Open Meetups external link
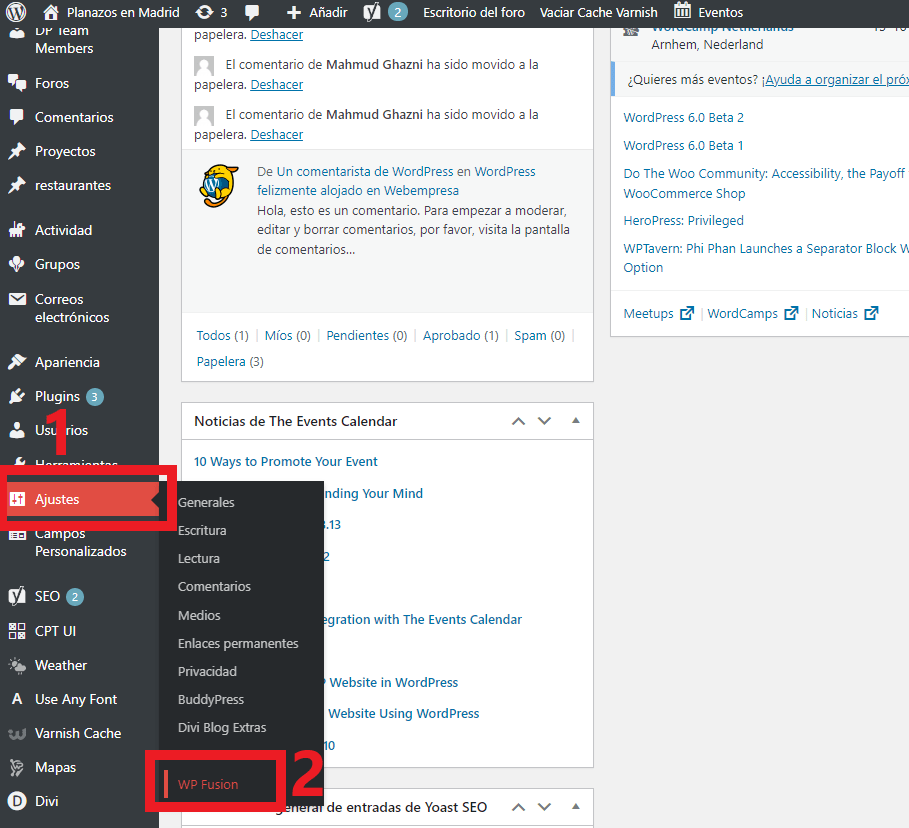 click(658, 313)
